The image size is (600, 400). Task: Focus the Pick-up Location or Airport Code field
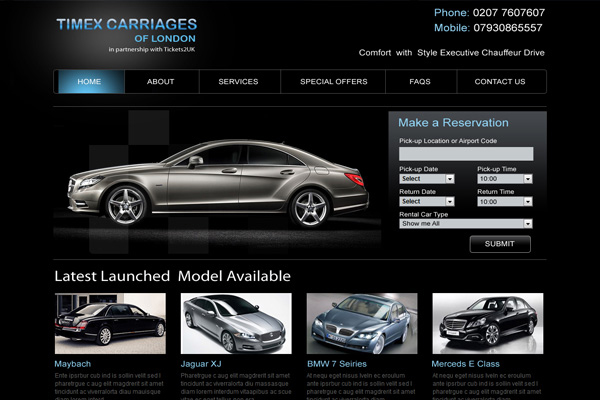point(466,153)
